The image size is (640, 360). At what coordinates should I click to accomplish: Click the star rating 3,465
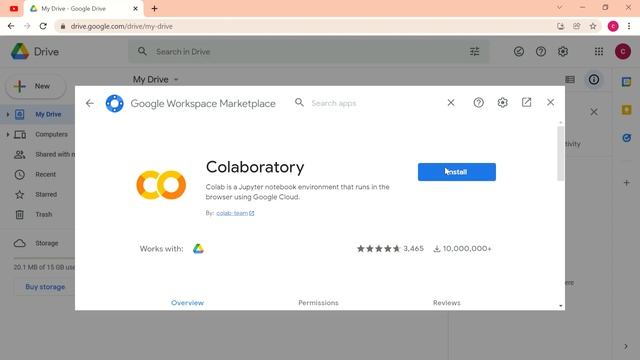390,249
